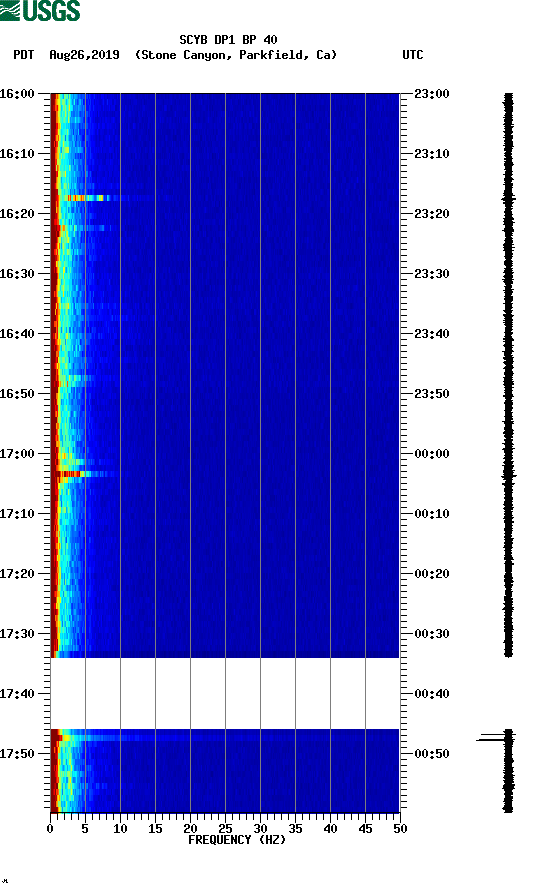This screenshot has height=892, width=552.
Task: Click the 17:30 PDT time label
Action: 17,634
